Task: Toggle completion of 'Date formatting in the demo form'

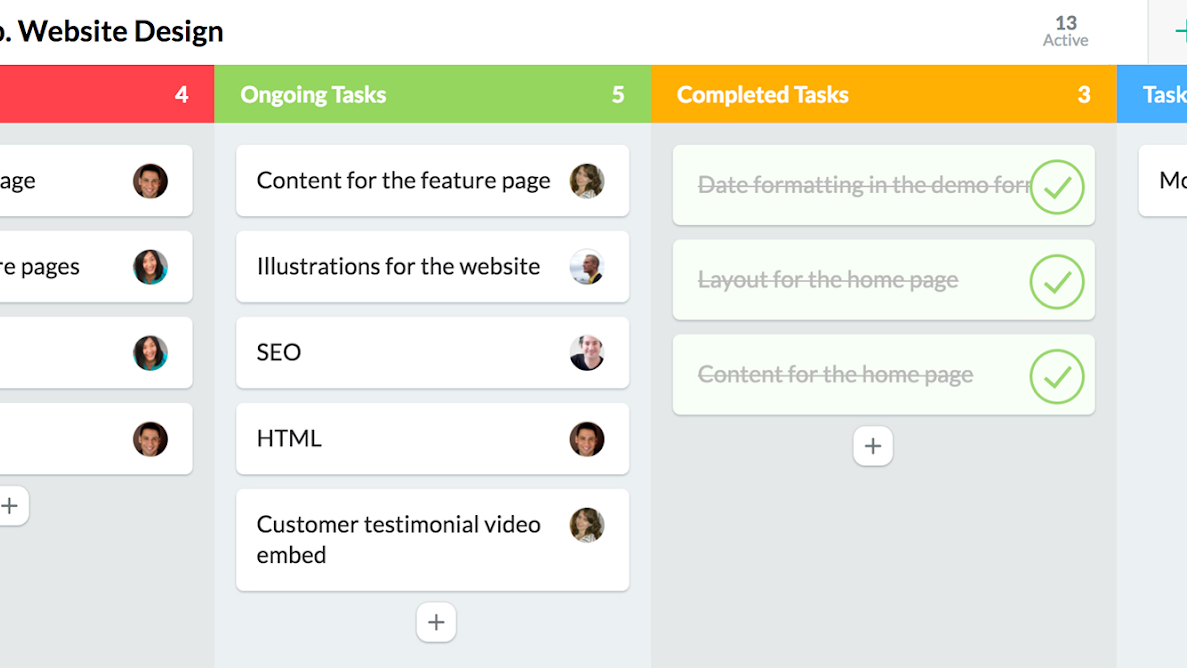Action: pos(1057,186)
